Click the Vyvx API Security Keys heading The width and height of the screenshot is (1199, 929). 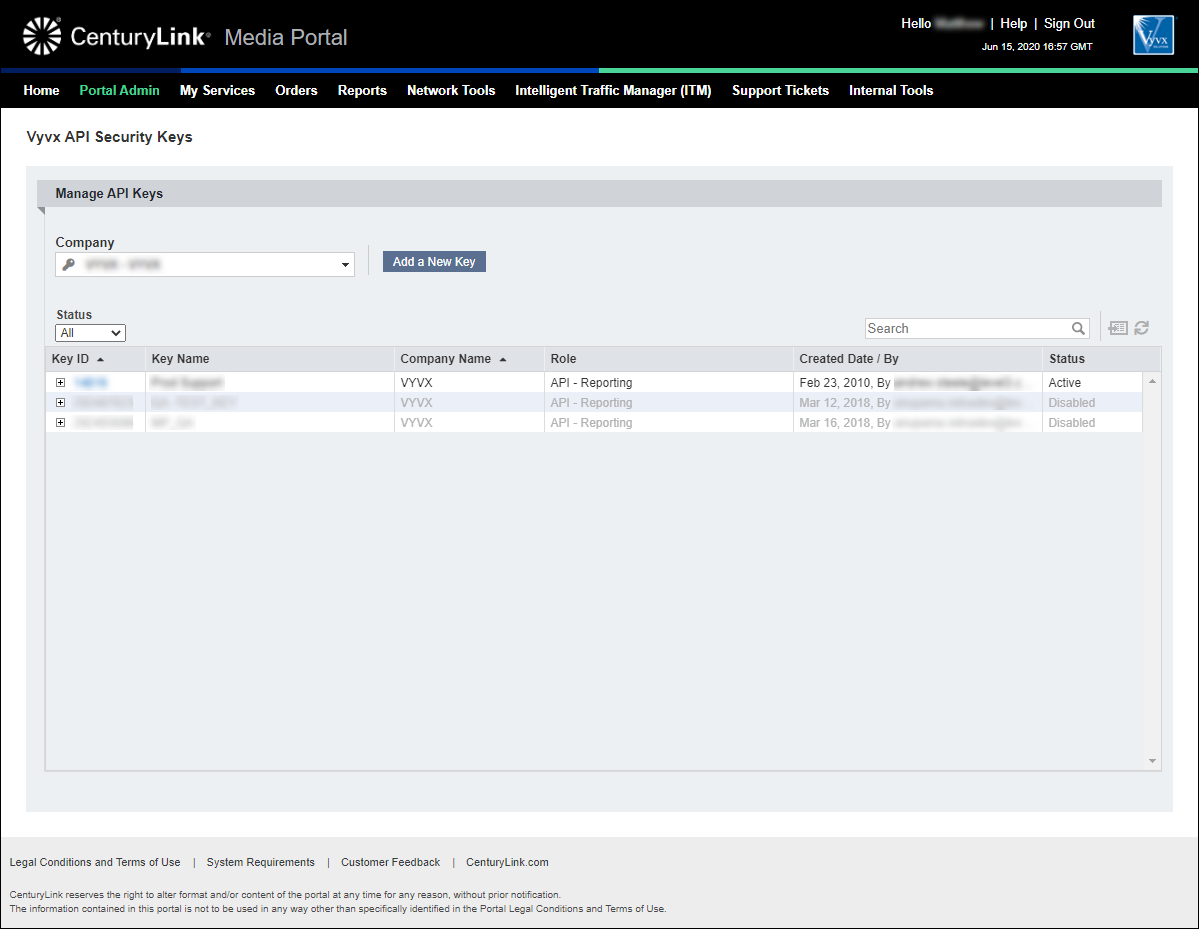[x=109, y=137]
